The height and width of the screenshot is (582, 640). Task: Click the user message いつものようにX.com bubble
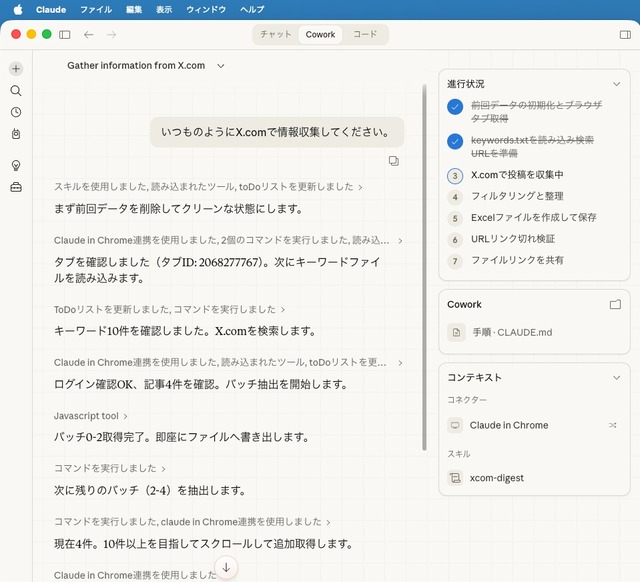click(x=277, y=132)
